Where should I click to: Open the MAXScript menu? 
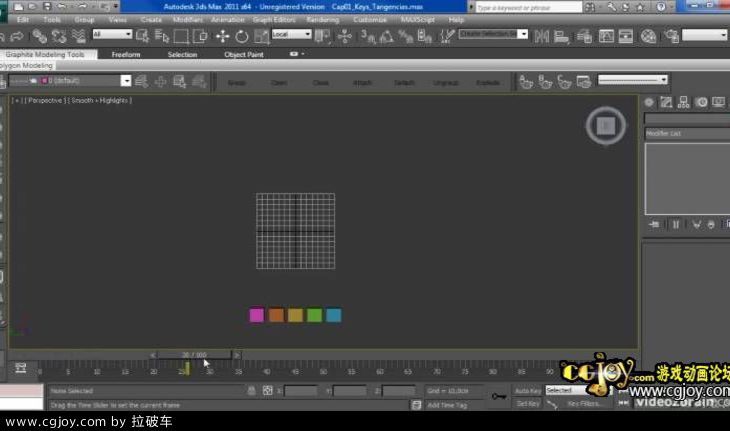[x=418, y=20]
